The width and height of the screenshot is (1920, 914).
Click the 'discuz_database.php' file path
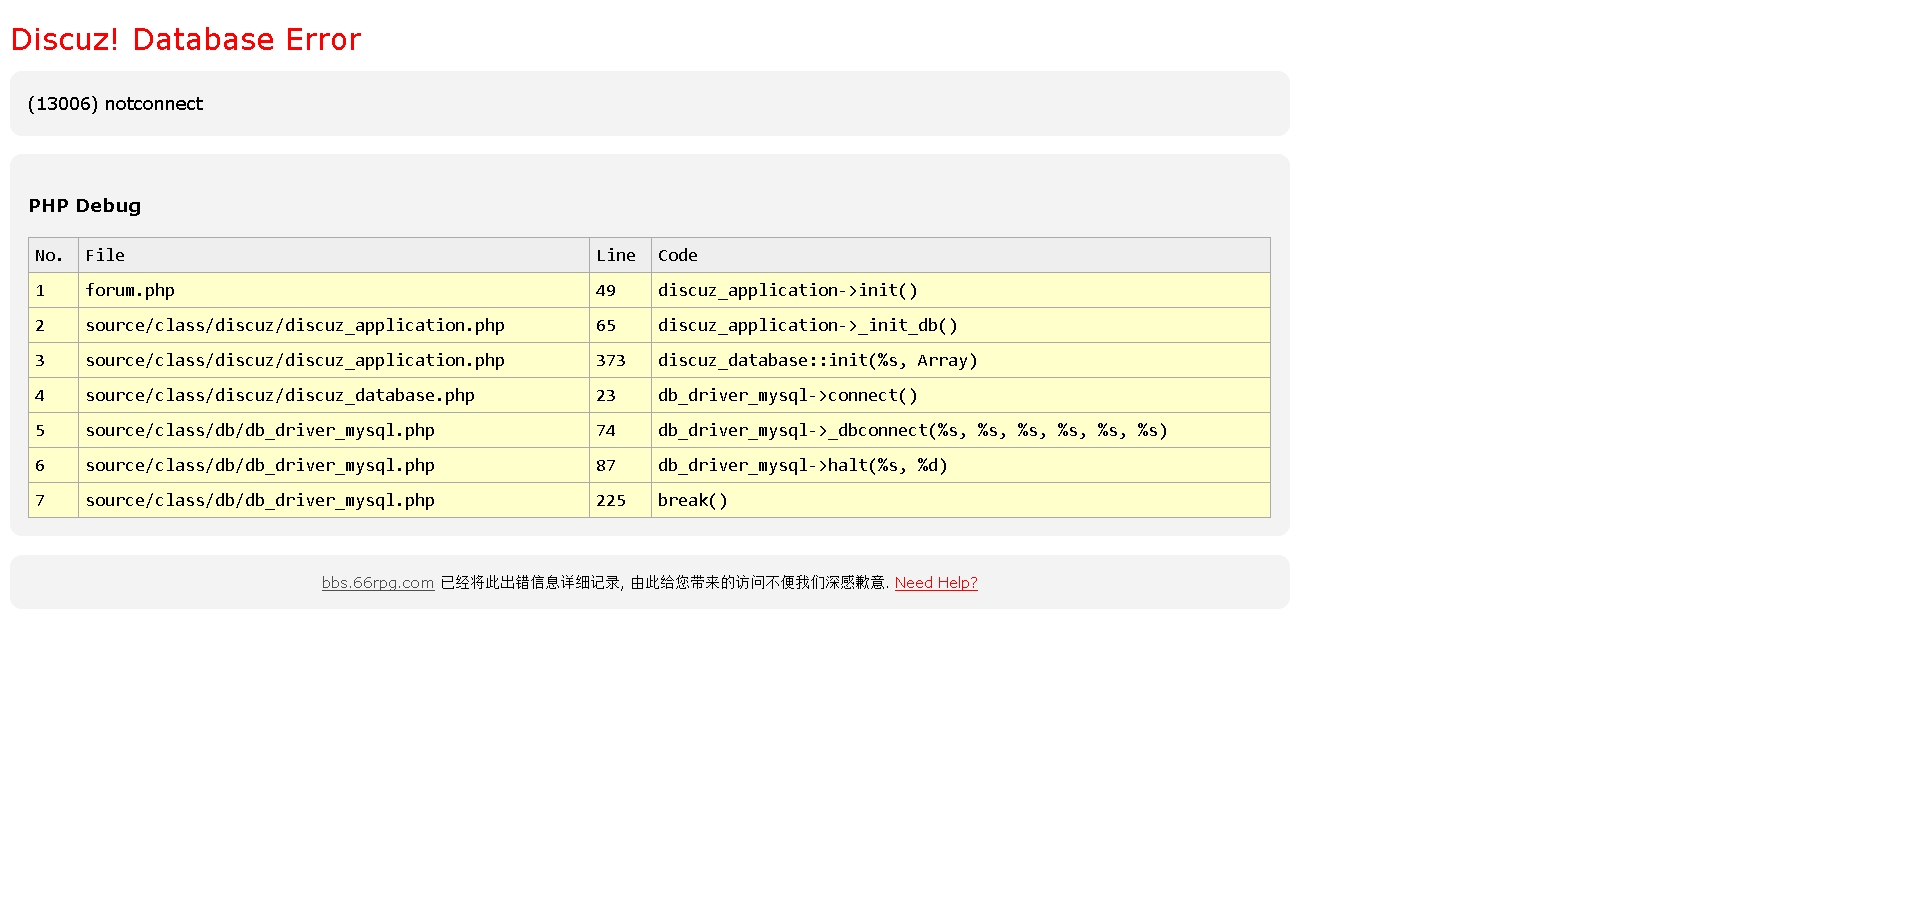click(x=280, y=395)
